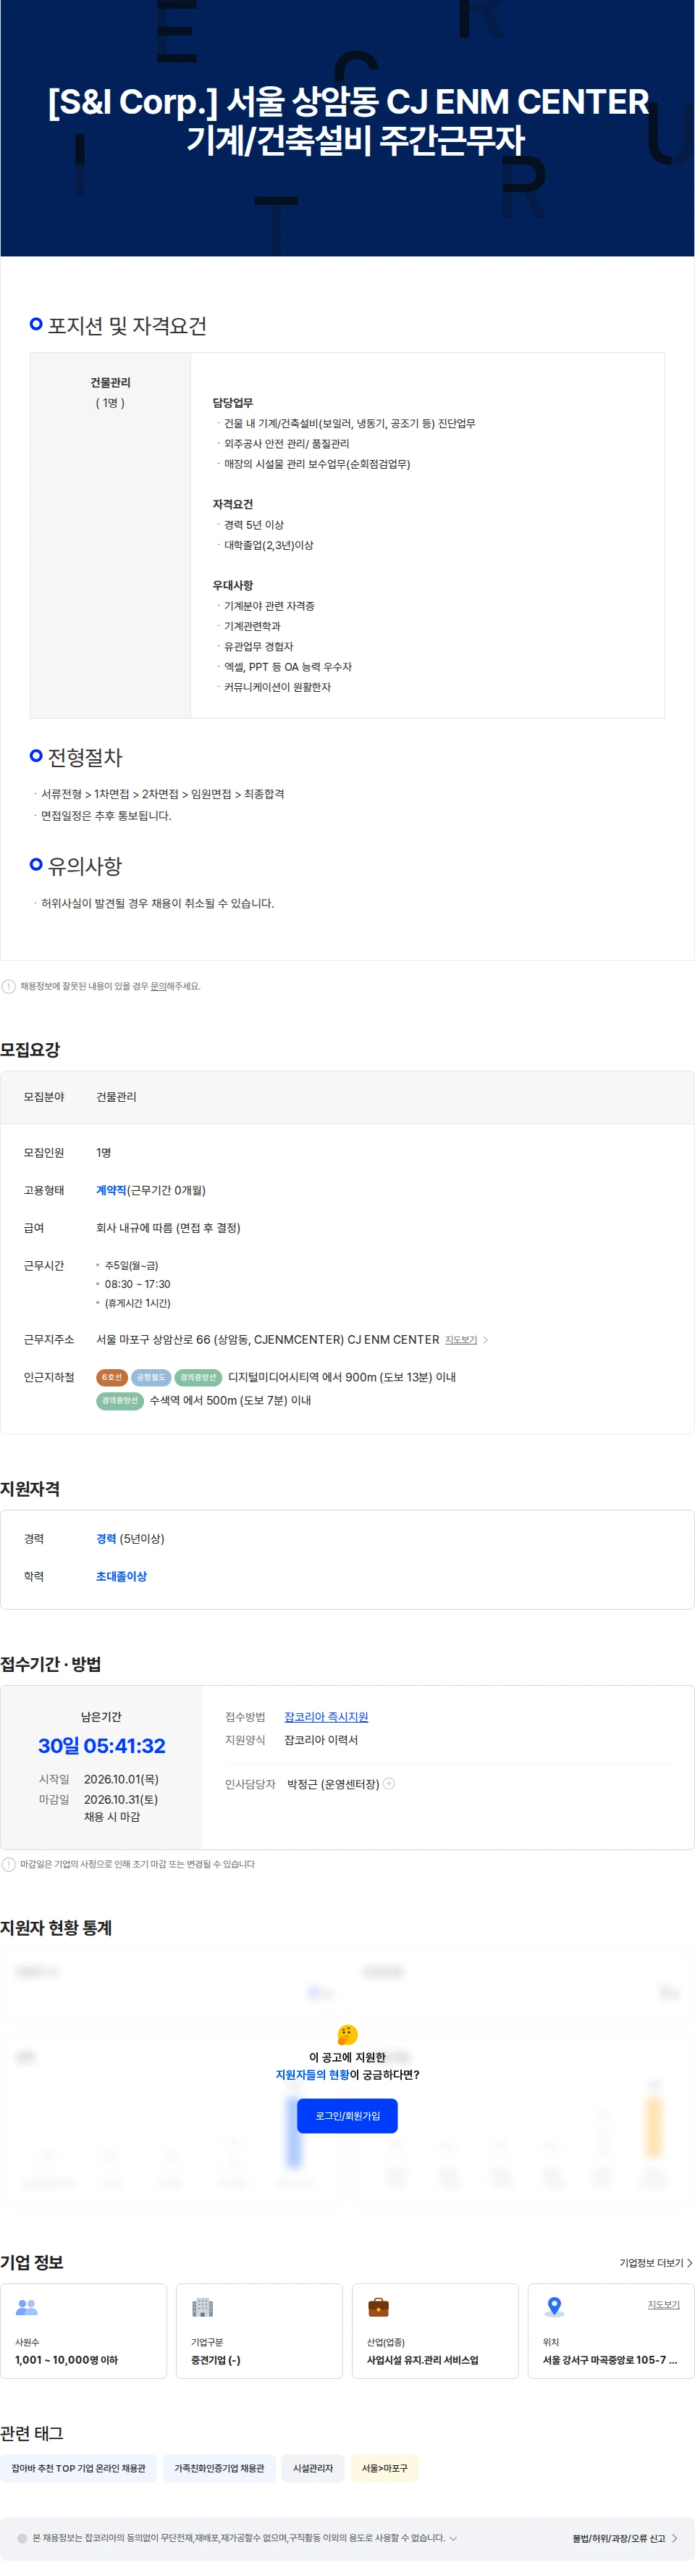Select the 가족친화인증기업 채용관 tag
This screenshot has width=695, height=2576.
(219, 2468)
